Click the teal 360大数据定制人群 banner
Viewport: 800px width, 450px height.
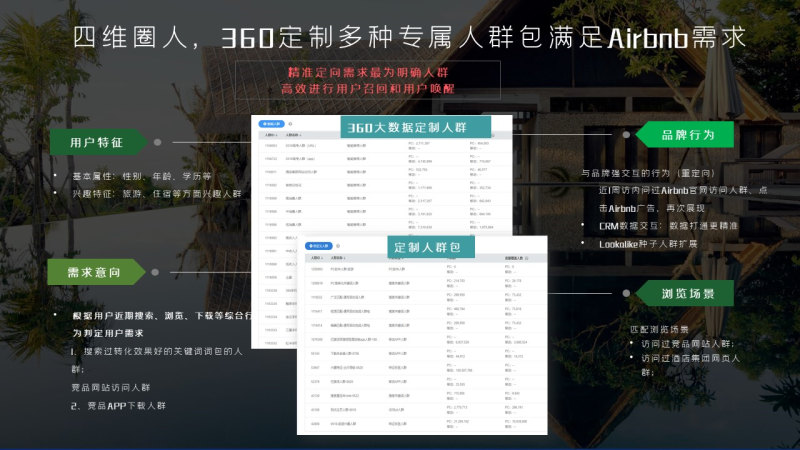point(416,127)
